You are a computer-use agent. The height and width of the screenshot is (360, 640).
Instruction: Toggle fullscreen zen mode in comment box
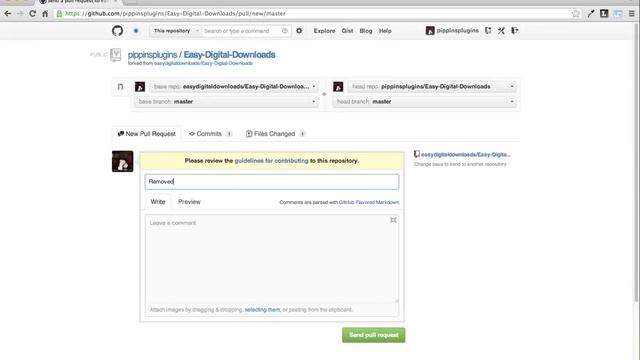click(x=393, y=220)
